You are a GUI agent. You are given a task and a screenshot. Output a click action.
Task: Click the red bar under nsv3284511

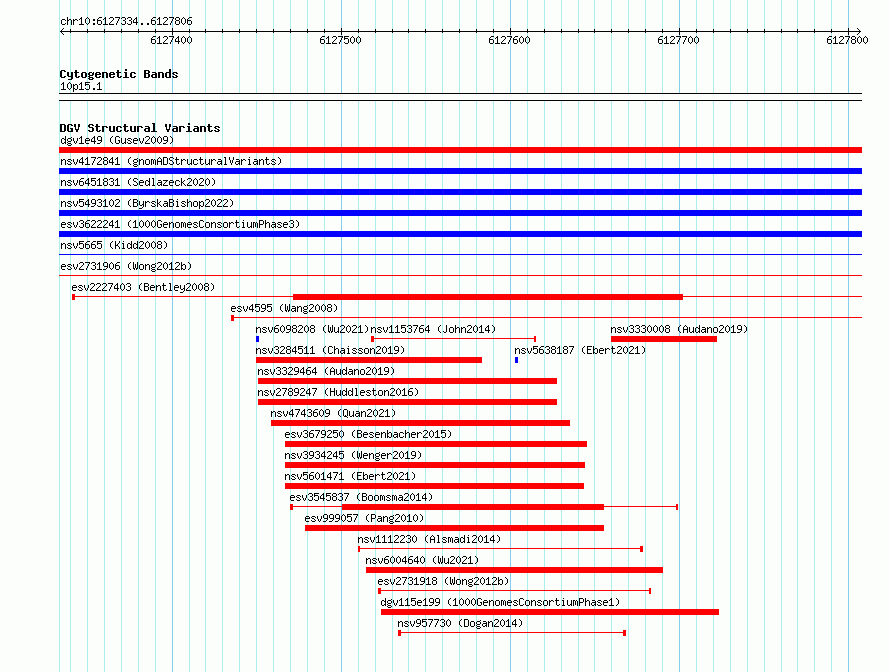point(369,360)
